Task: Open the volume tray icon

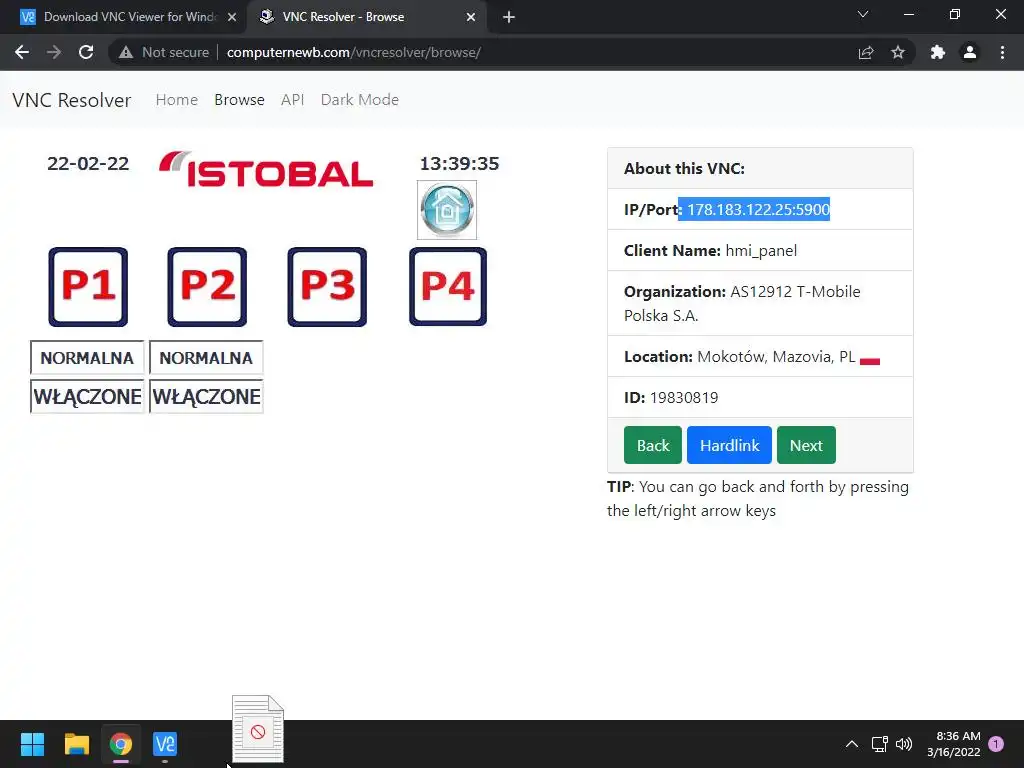Action: pos(904,744)
